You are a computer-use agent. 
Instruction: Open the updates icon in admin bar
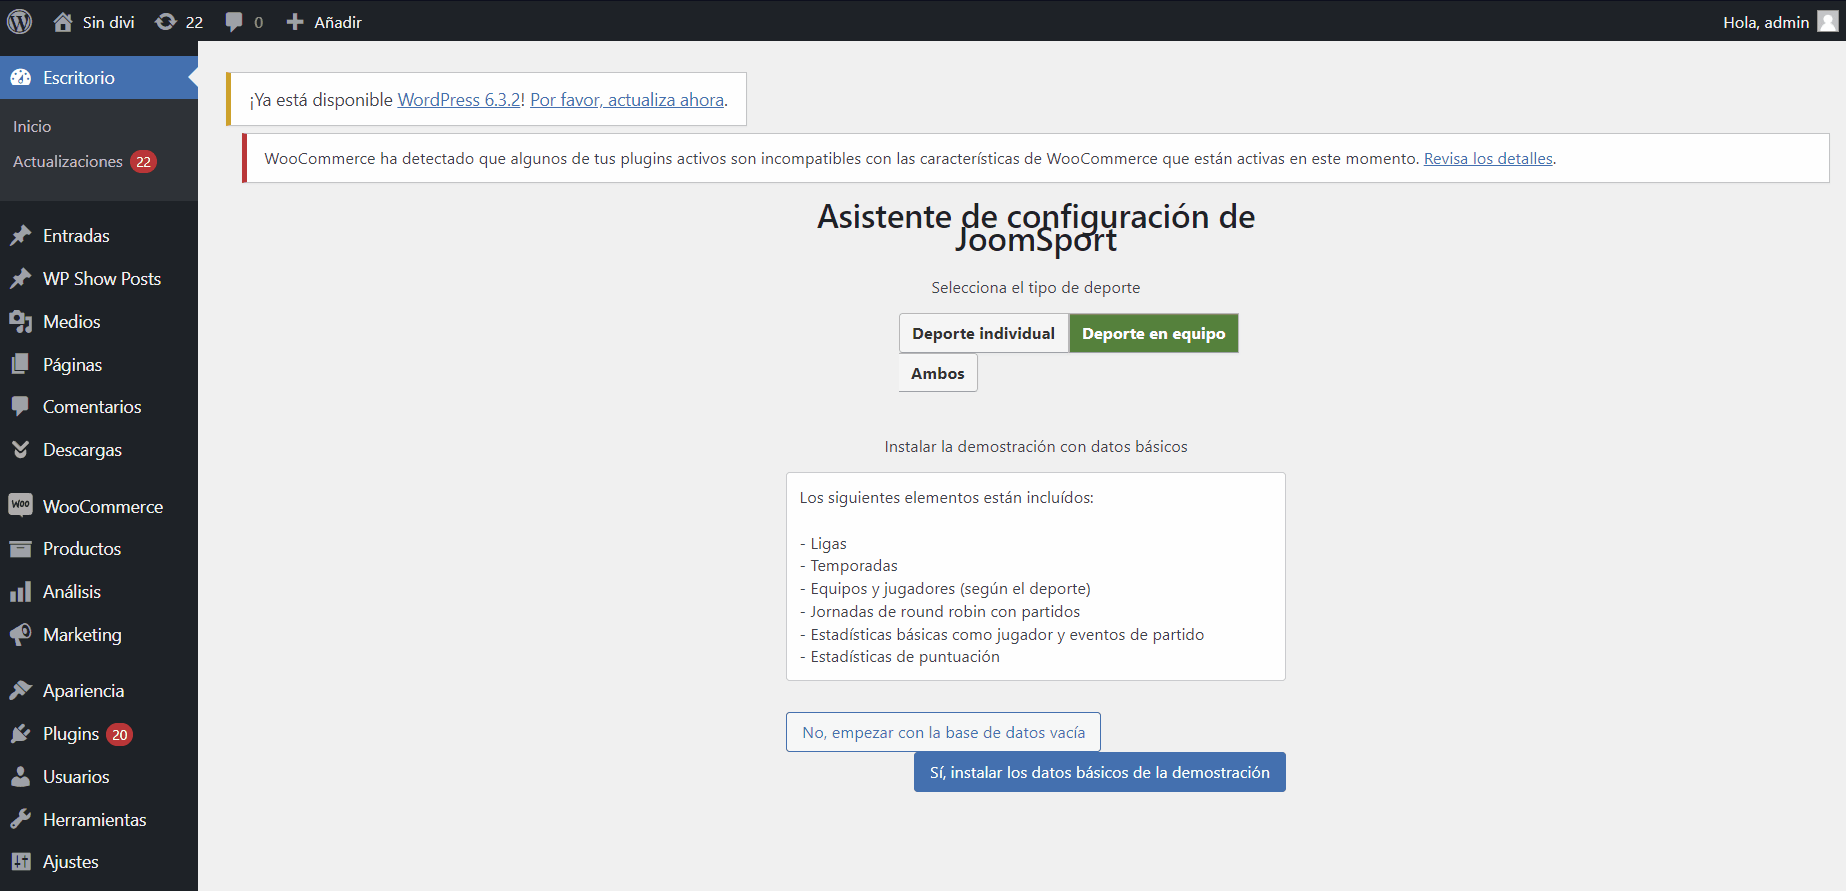[x=166, y=22]
